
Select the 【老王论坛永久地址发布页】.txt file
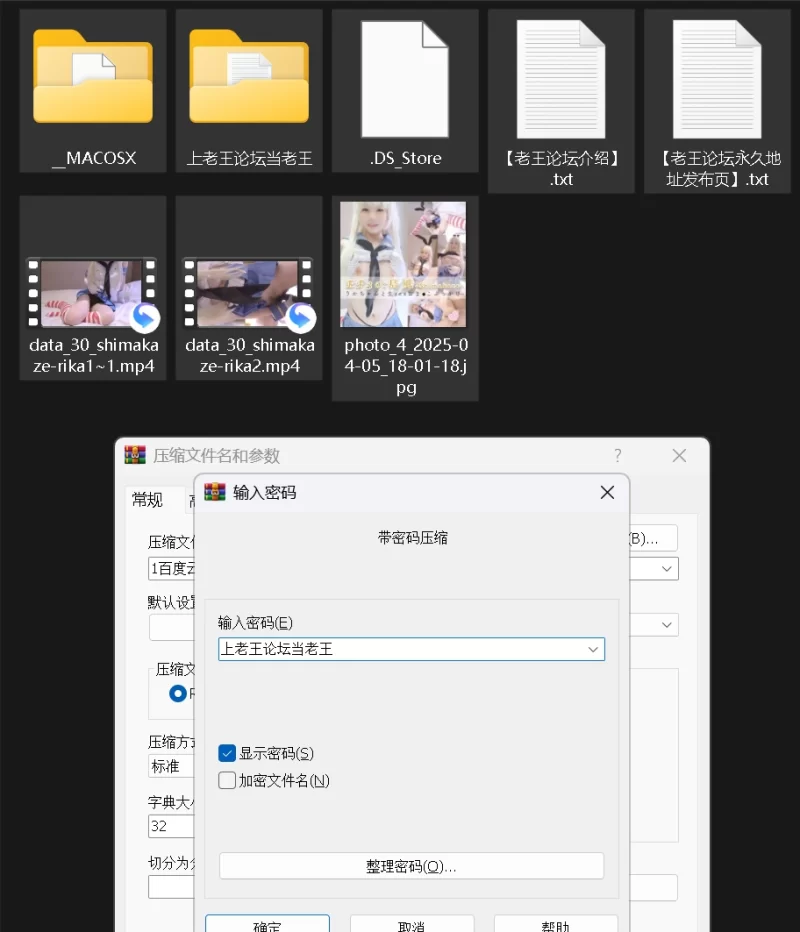pos(717,79)
